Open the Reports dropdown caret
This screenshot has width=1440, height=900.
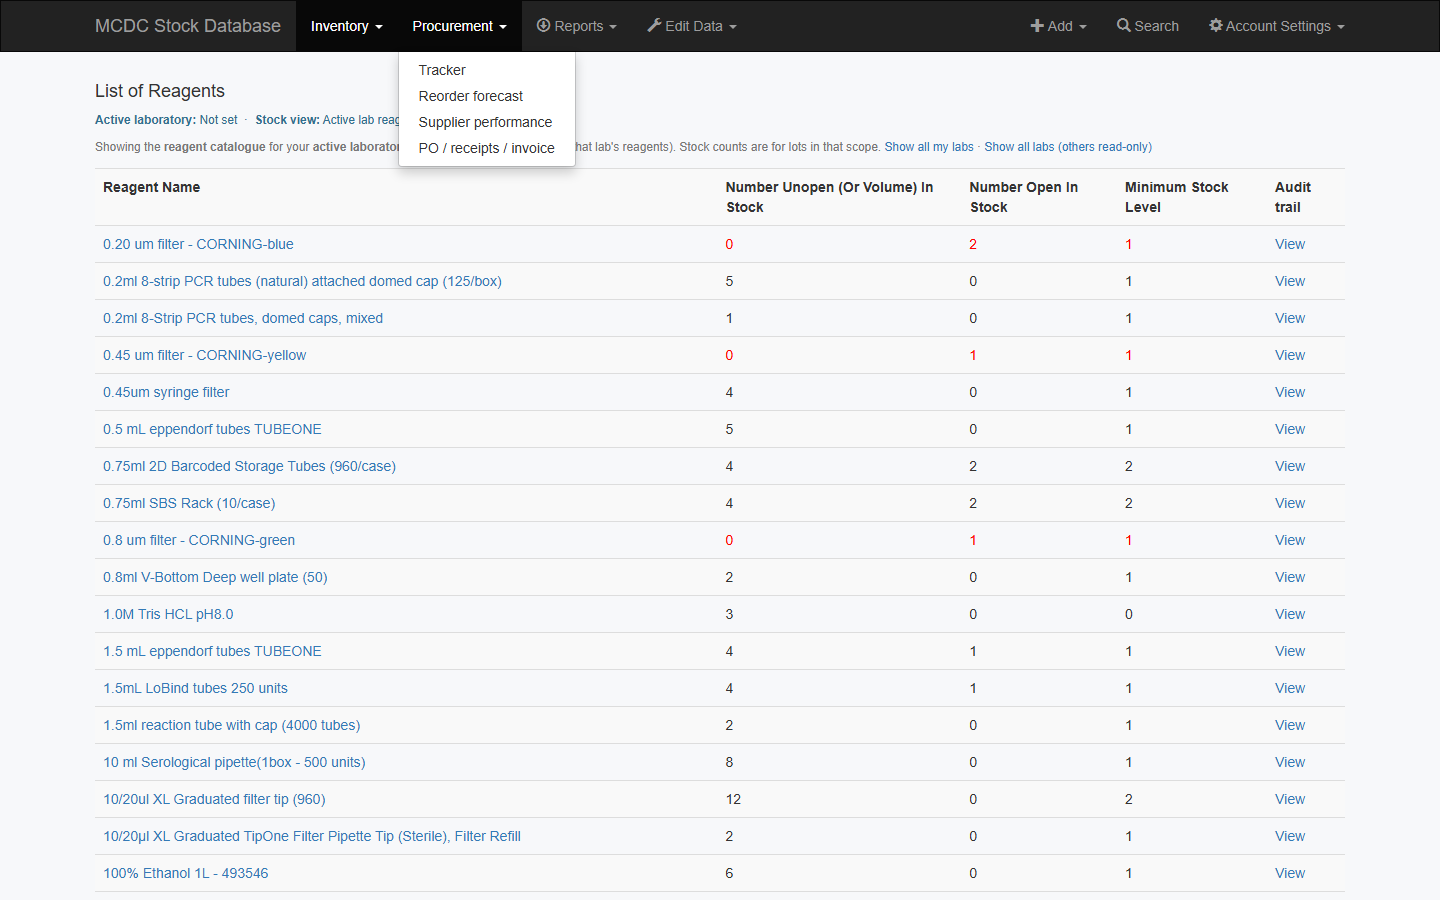tap(613, 27)
